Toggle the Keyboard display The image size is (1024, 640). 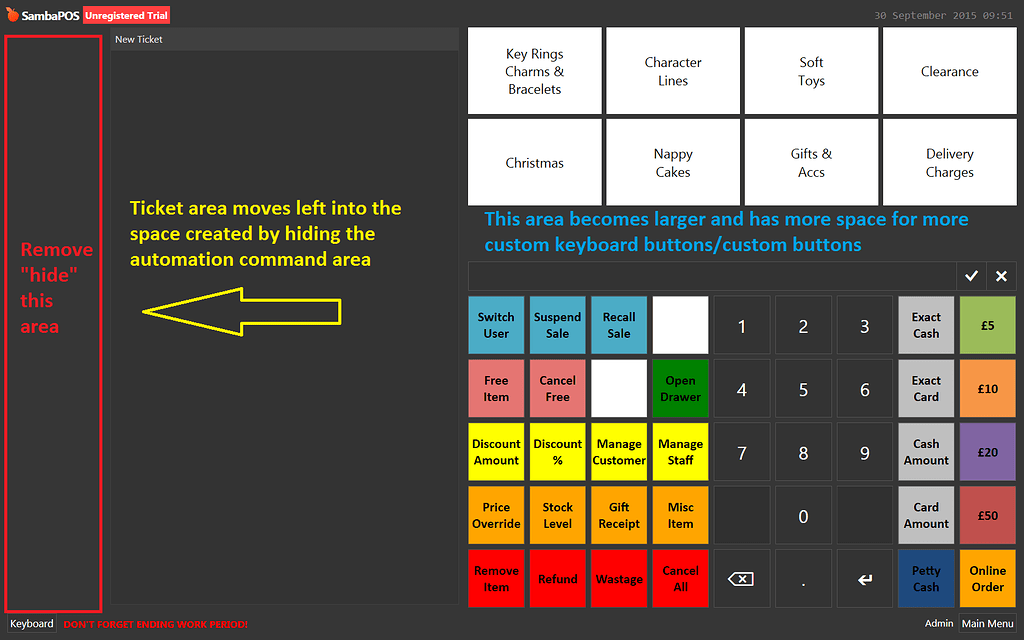[31, 623]
